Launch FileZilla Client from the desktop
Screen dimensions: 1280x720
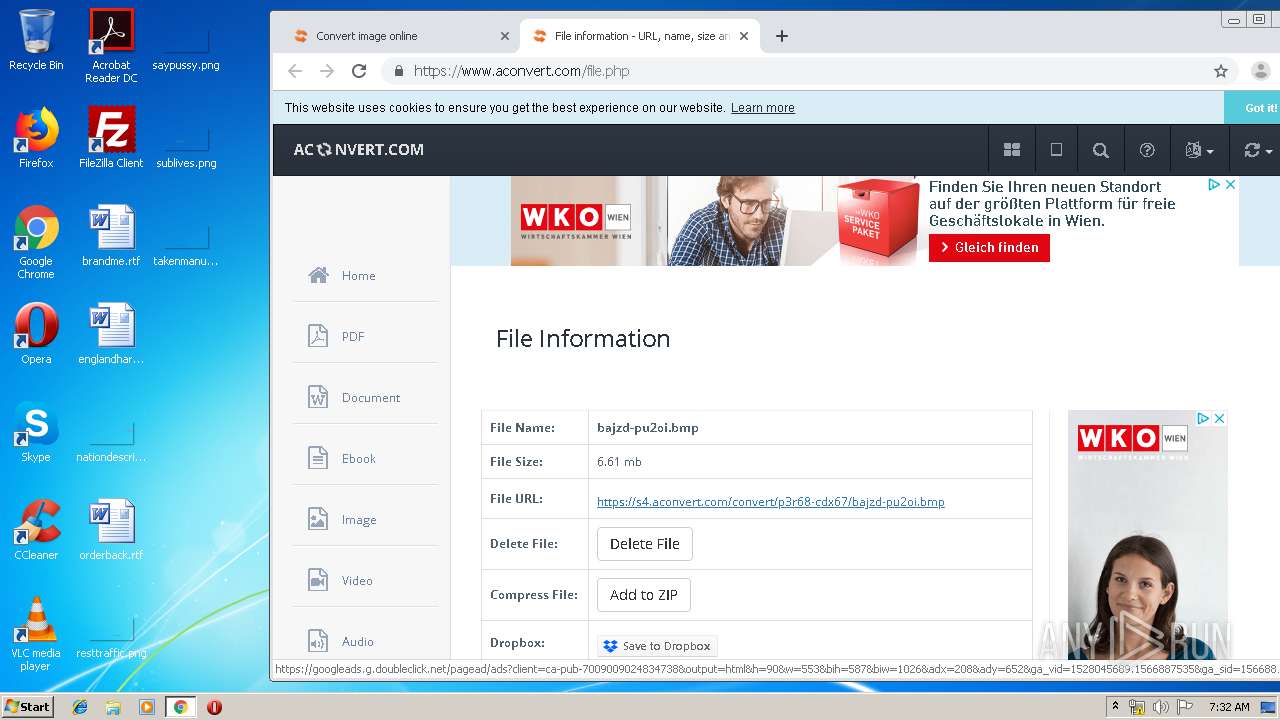(111, 138)
